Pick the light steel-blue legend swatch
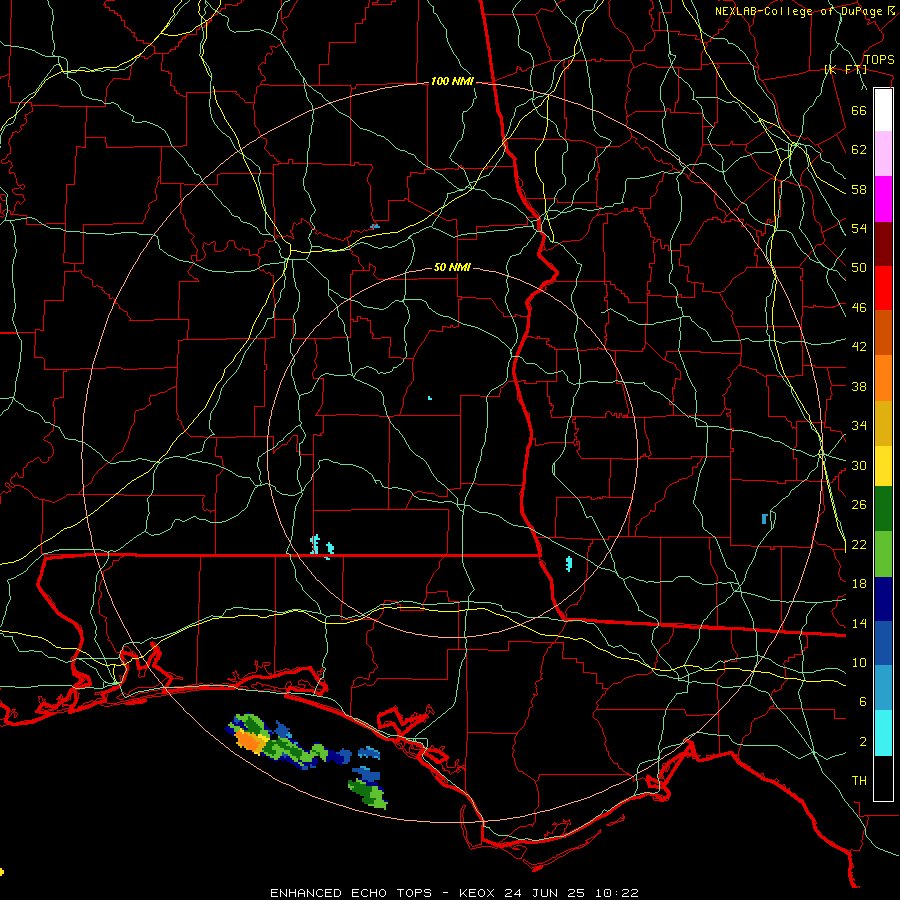Screen dimensions: 900x900 coord(883,688)
